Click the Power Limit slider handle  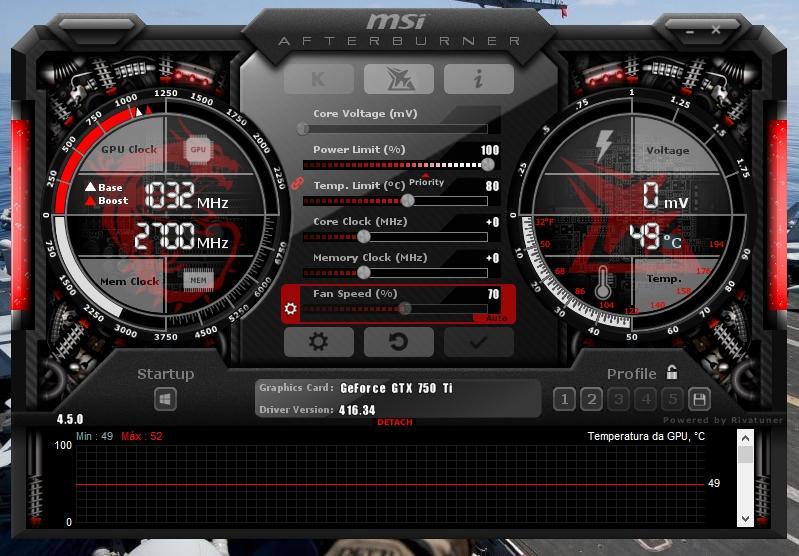point(488,165)
